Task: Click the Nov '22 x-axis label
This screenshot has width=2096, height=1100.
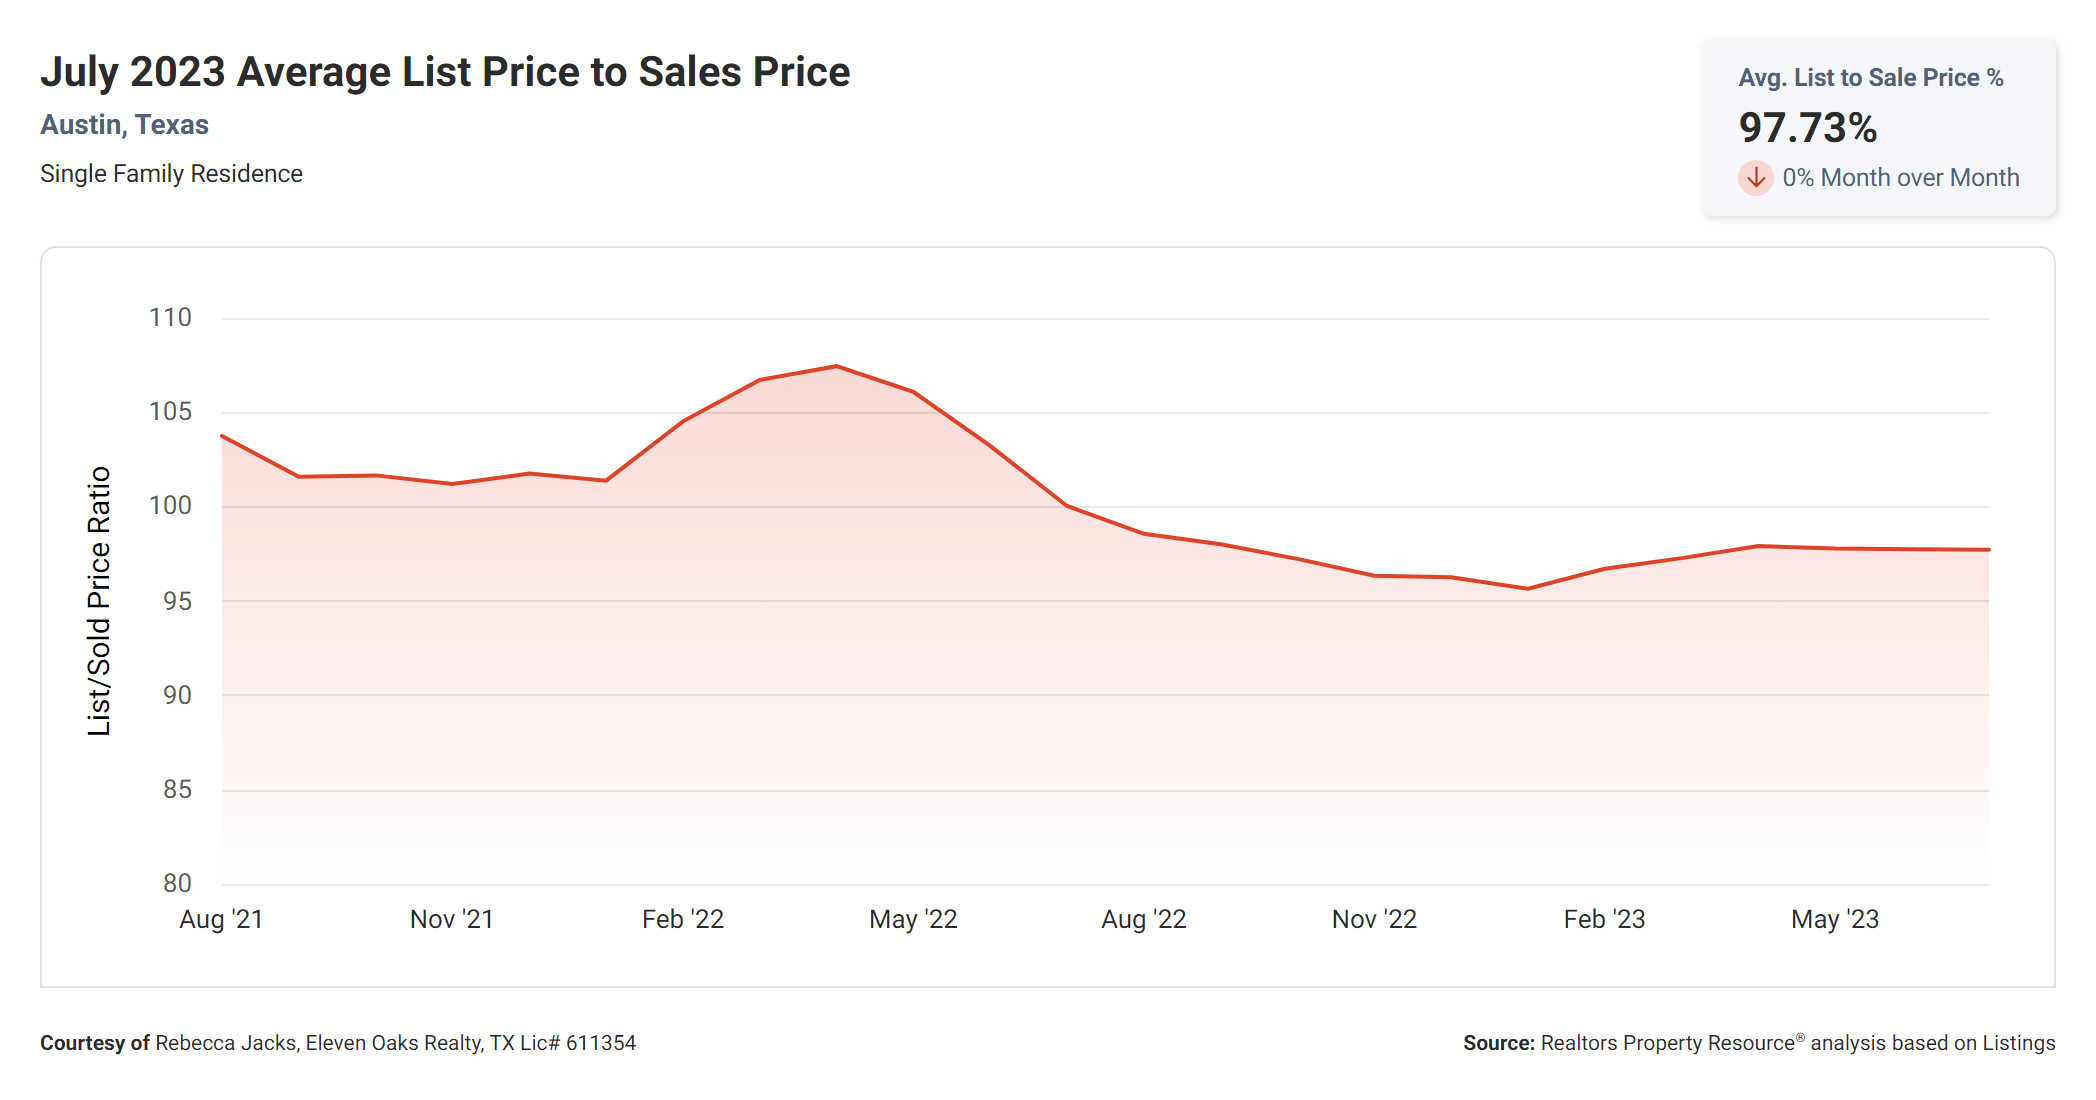Action: pos(1374,919)
